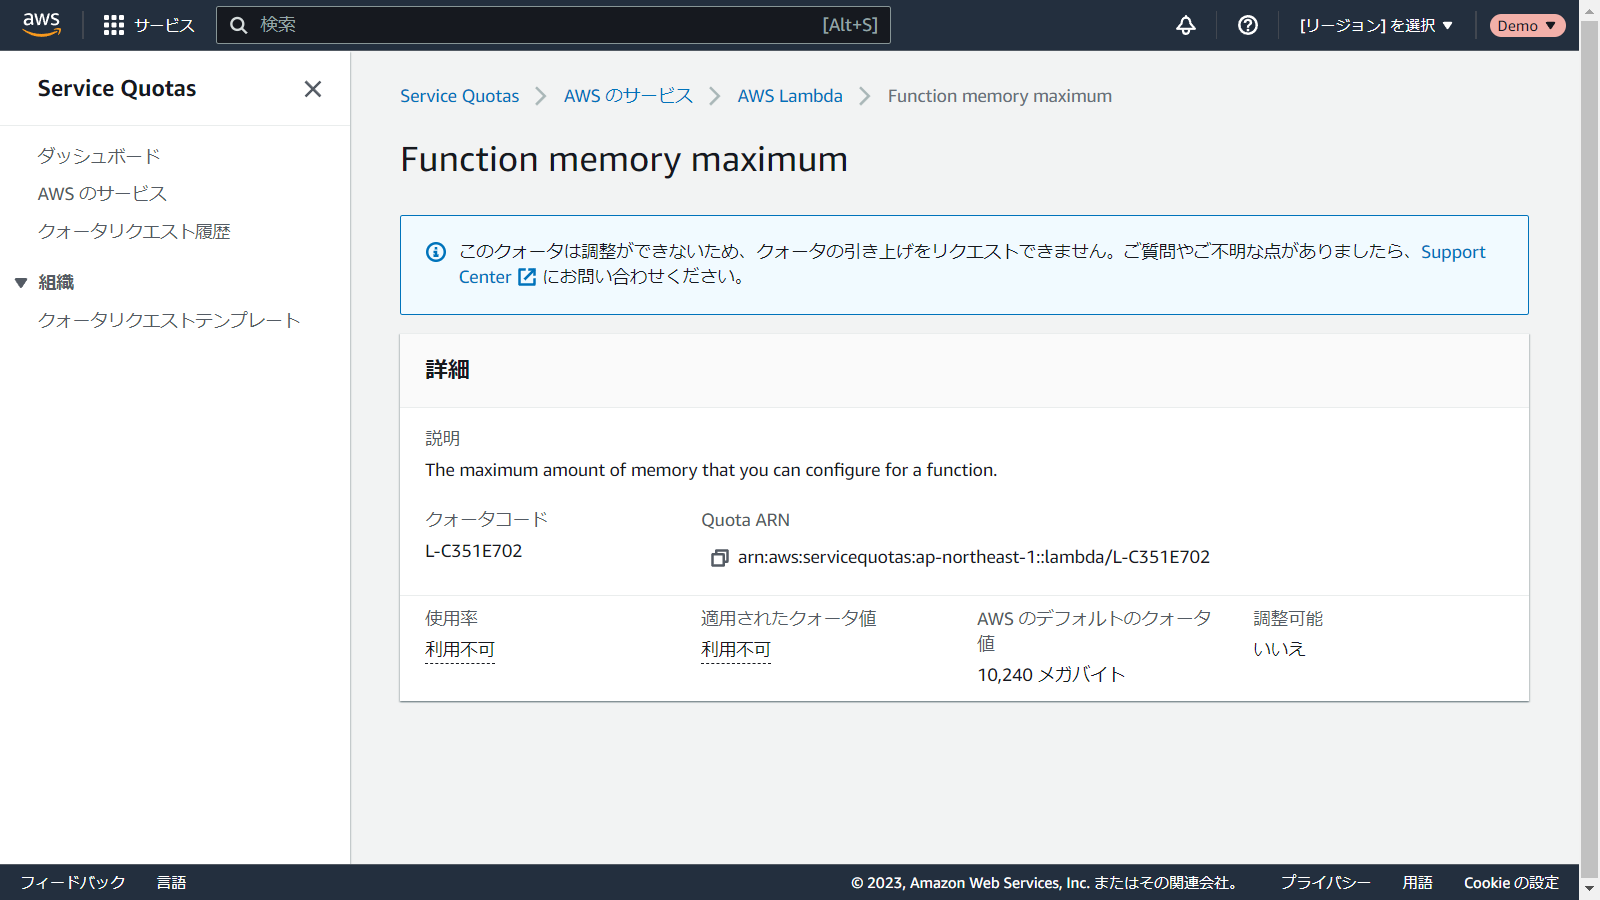
Task: Click the AWS logo home icon
Action: point(41,25)
